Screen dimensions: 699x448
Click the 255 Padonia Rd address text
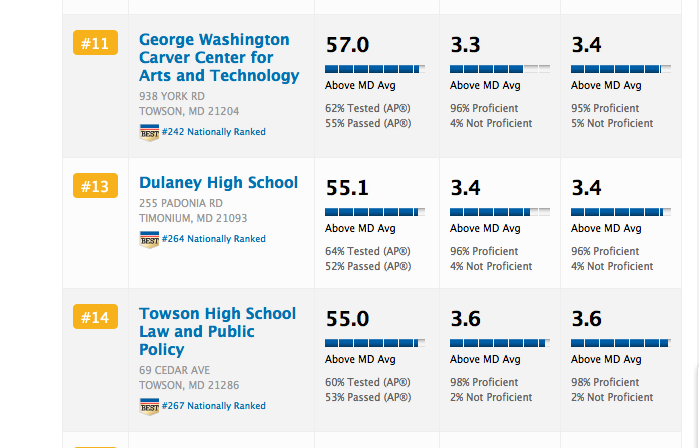pos(181,203)
